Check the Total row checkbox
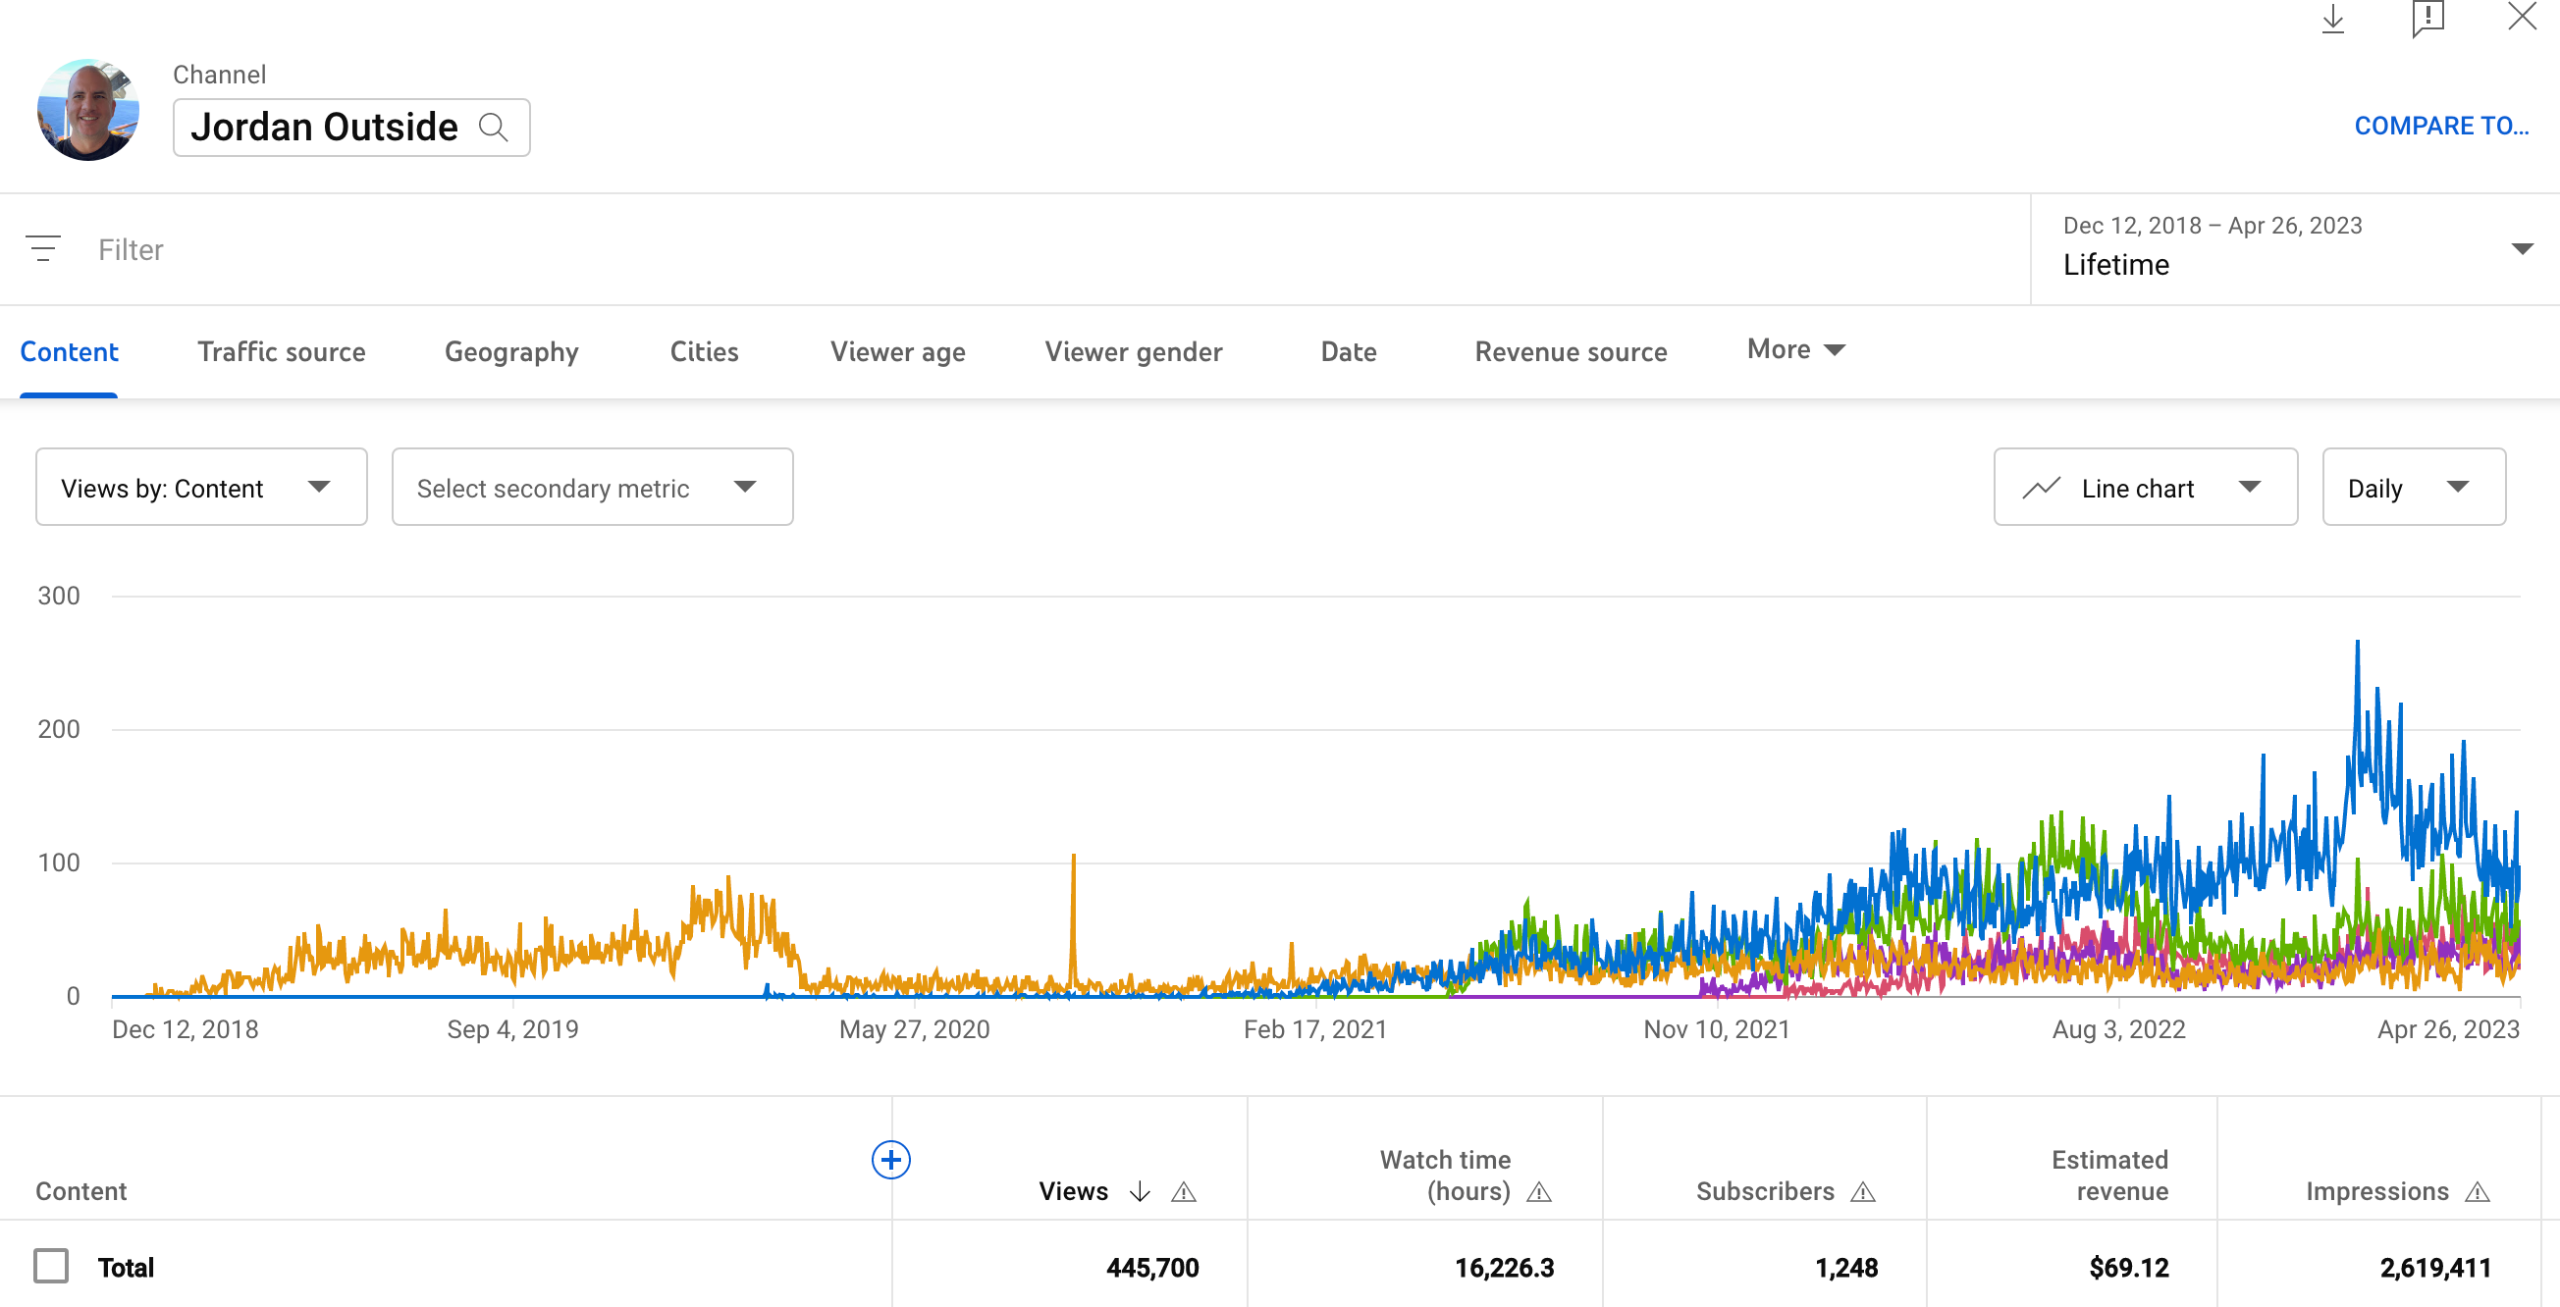 (x=51, y=1266)
